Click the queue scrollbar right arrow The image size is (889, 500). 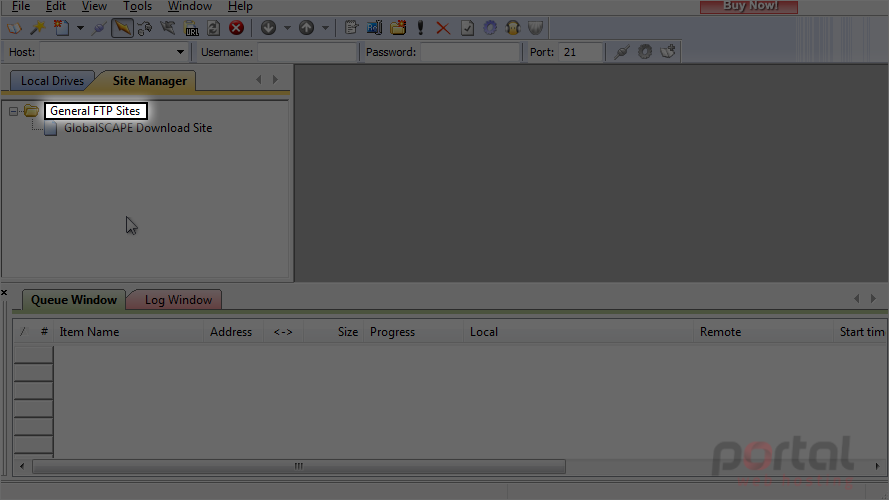(x=877, y=466)
